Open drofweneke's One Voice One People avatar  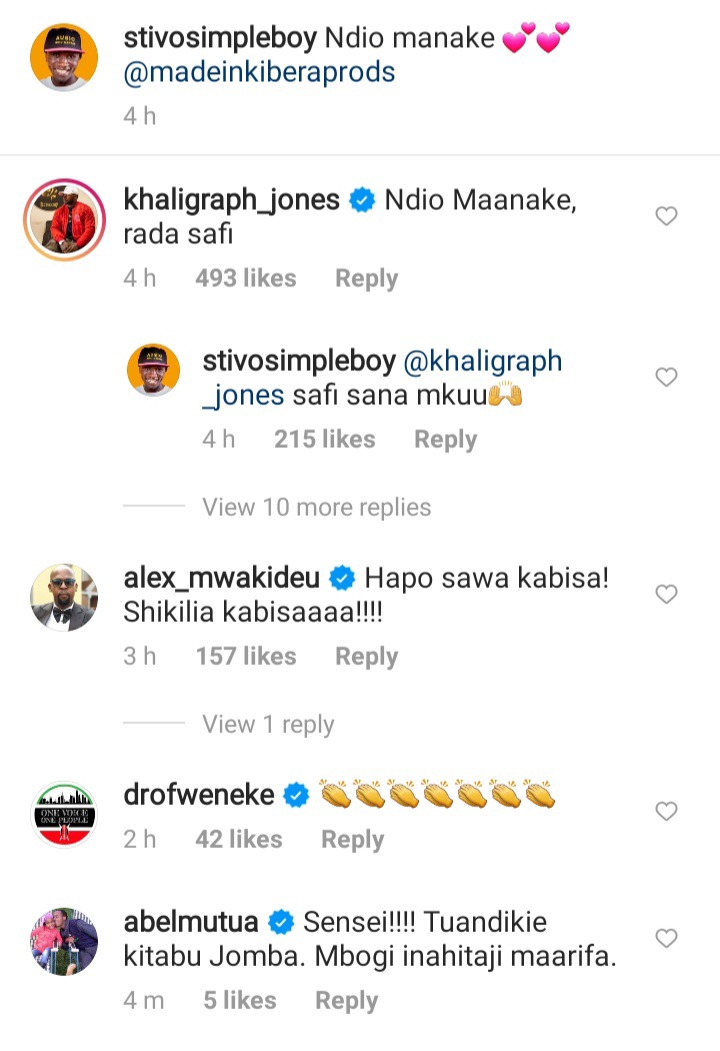64,814
